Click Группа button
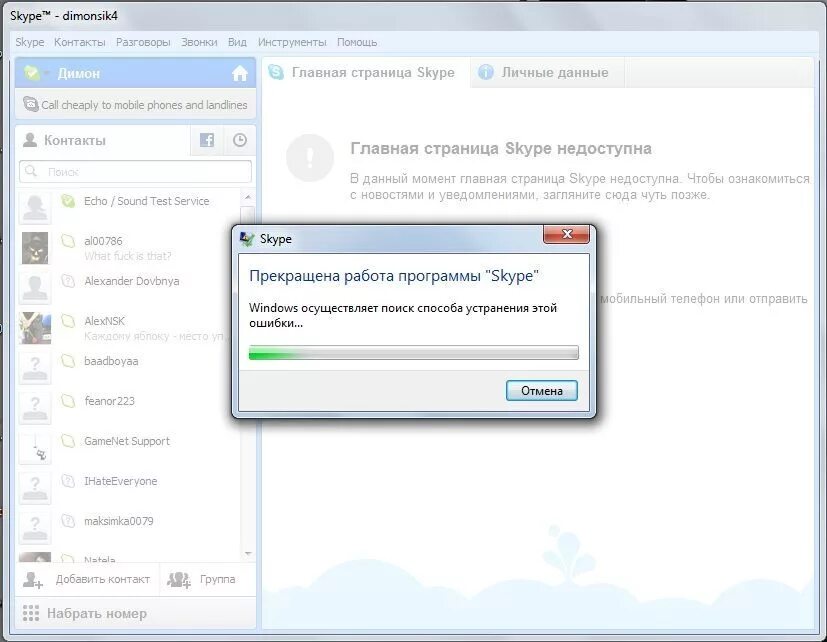The height and width of the screenshot is (642, 827). (x=207, y=580)
